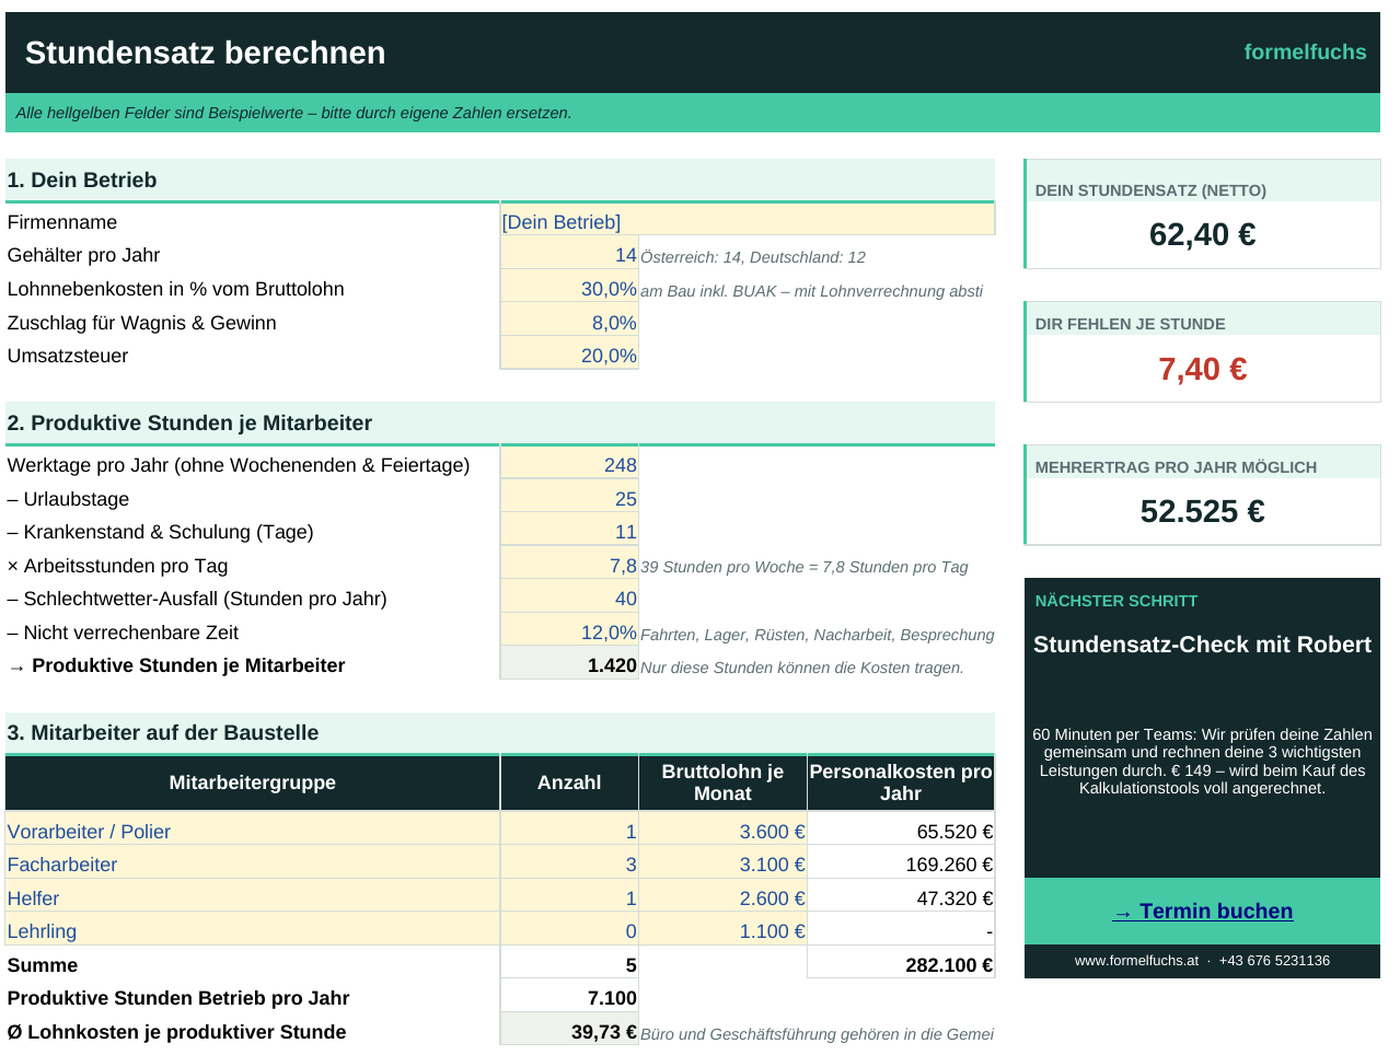Click the Werktage pro Jahr value 248
The height and width of the screenshot is (1055, 1400).
click(x=569, y=464)
